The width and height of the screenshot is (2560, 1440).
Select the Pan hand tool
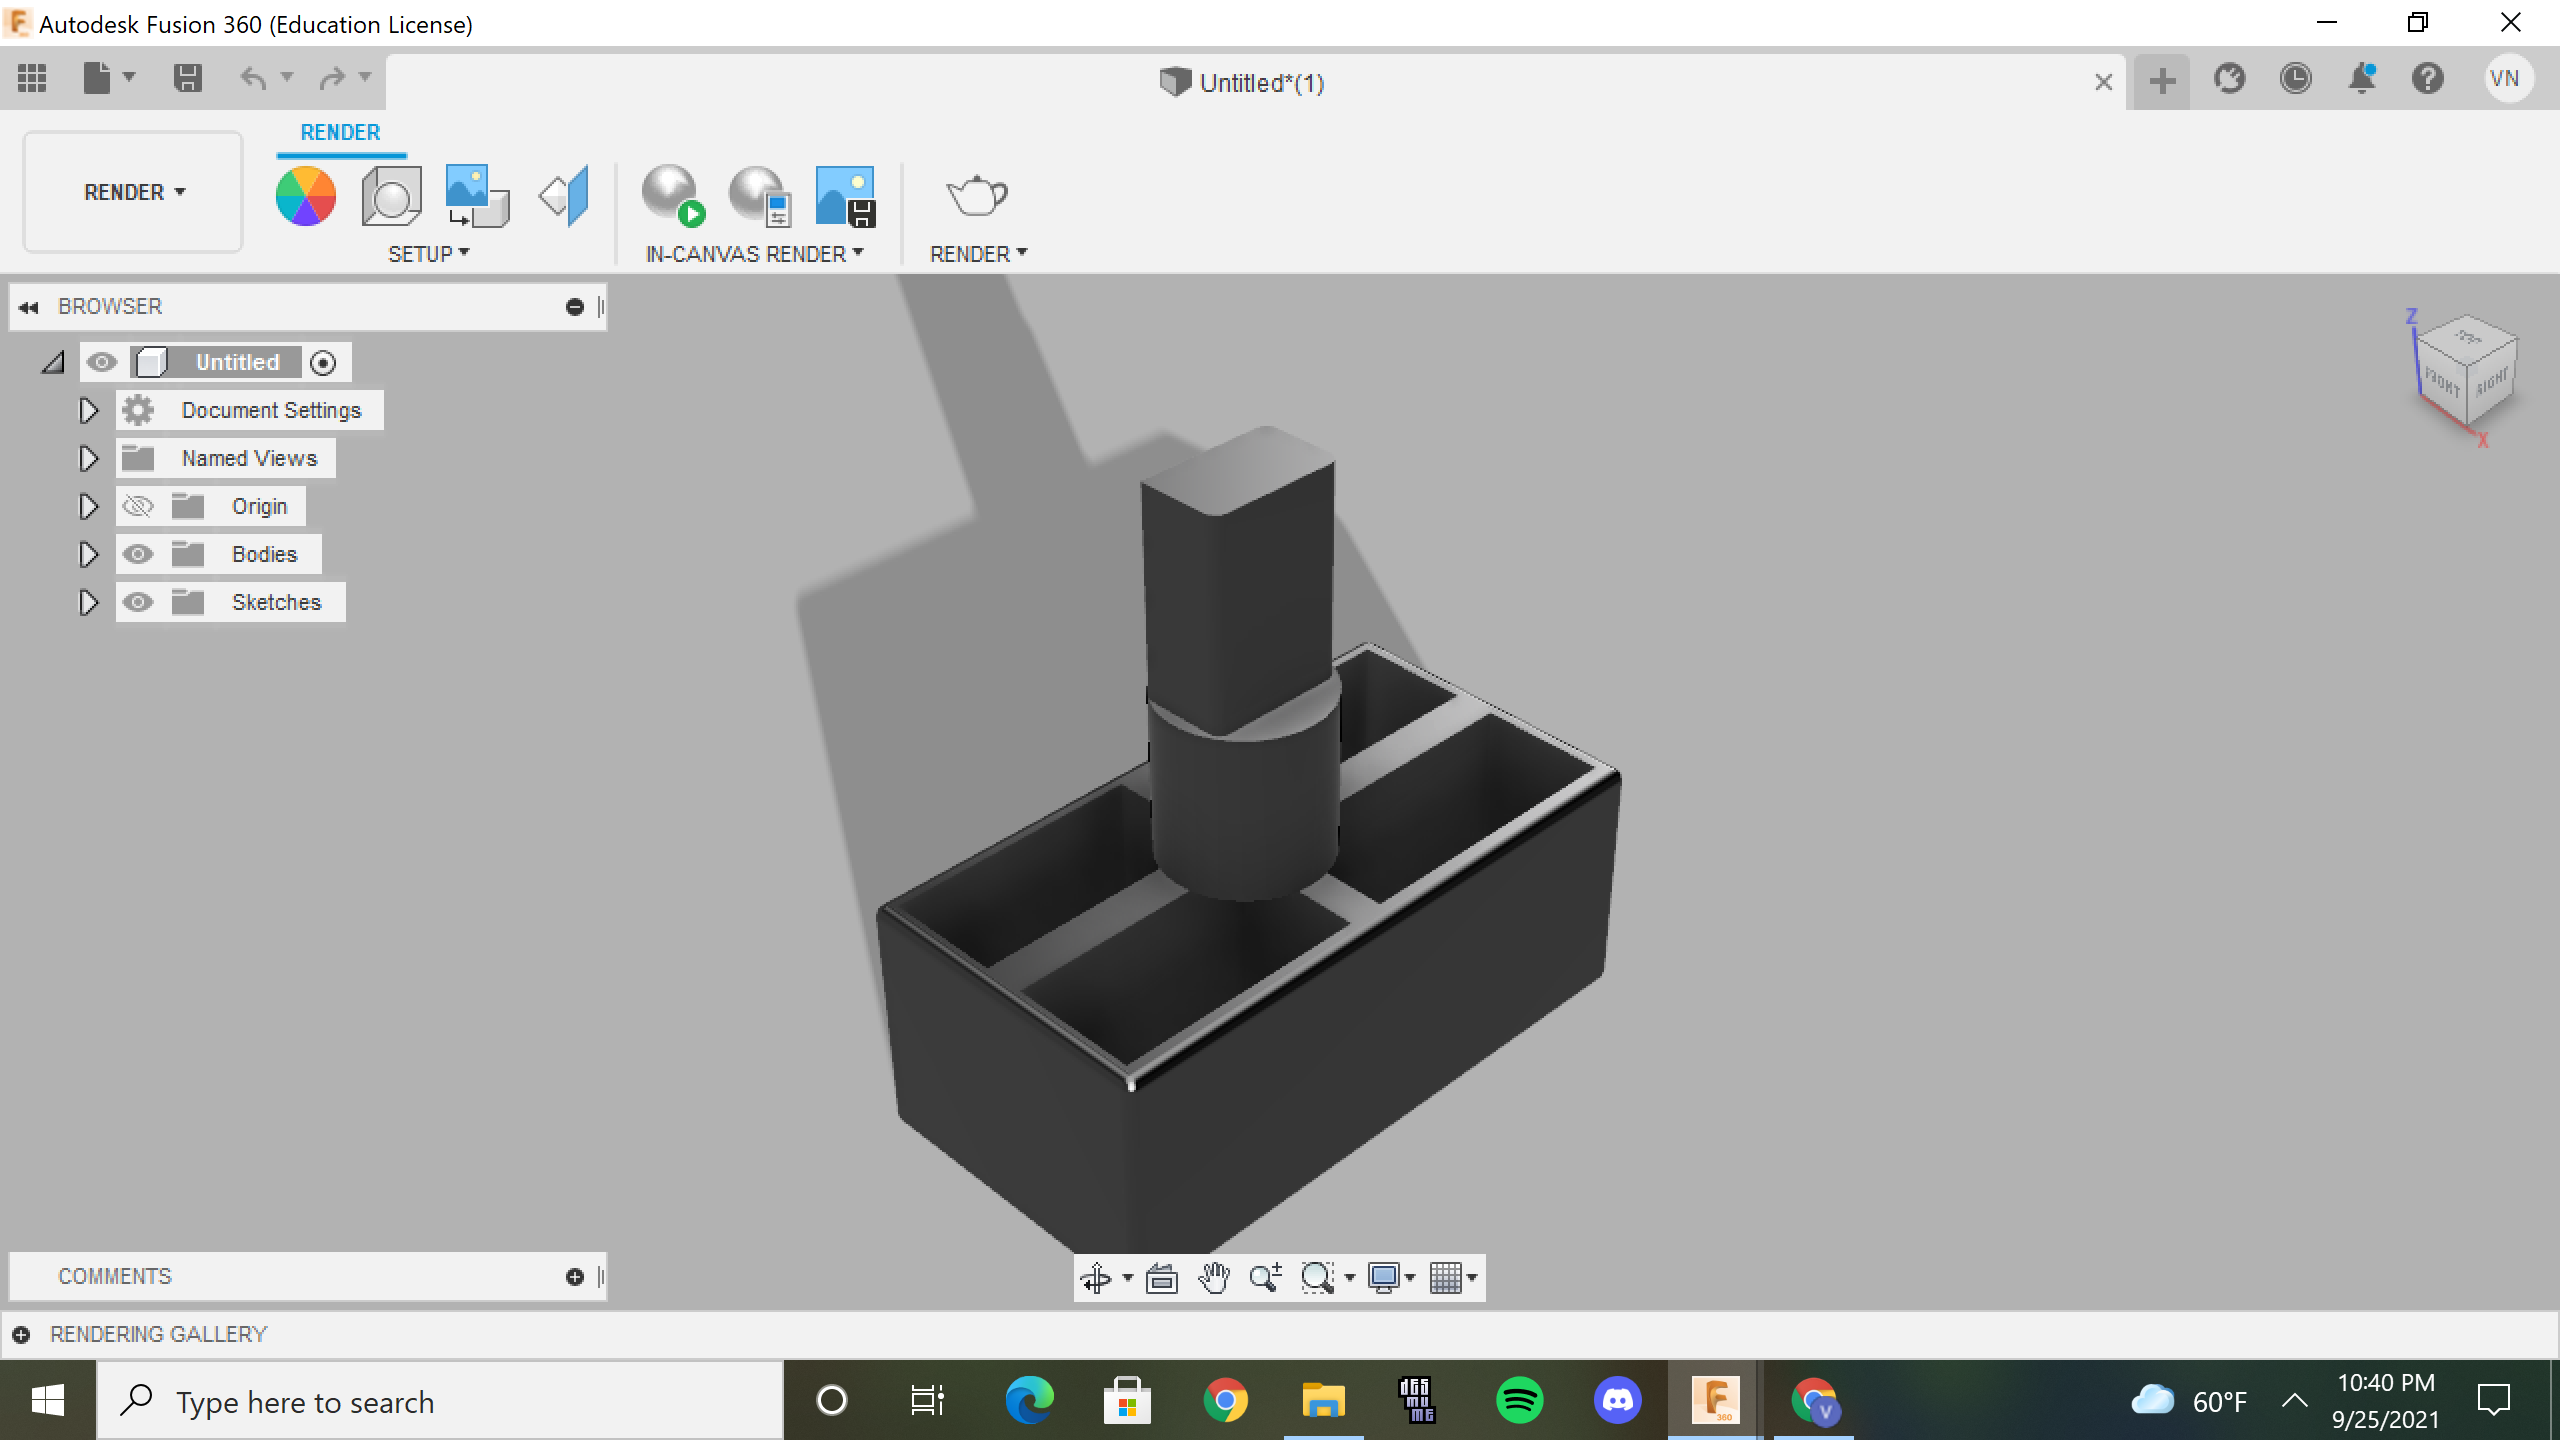1214,1278
